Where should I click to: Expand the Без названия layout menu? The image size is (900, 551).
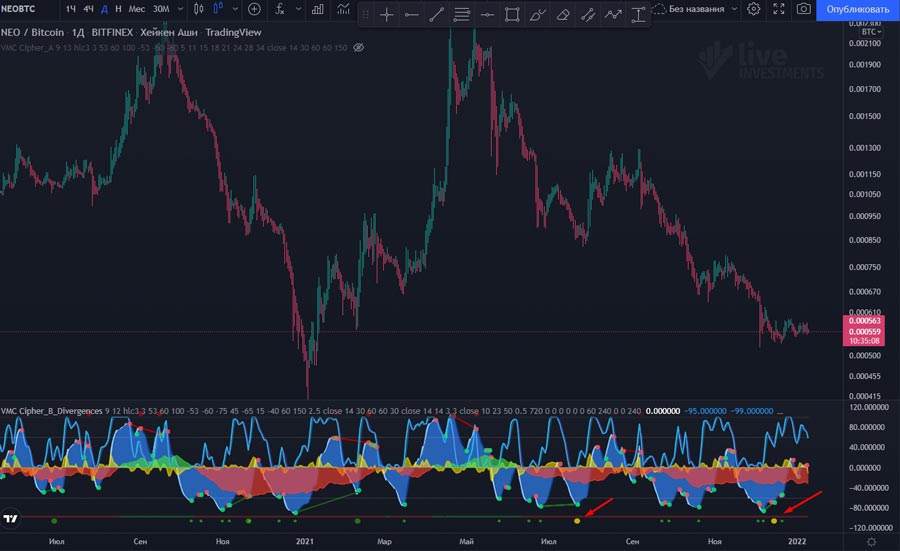pyautogui.click(x=735, y=9)
